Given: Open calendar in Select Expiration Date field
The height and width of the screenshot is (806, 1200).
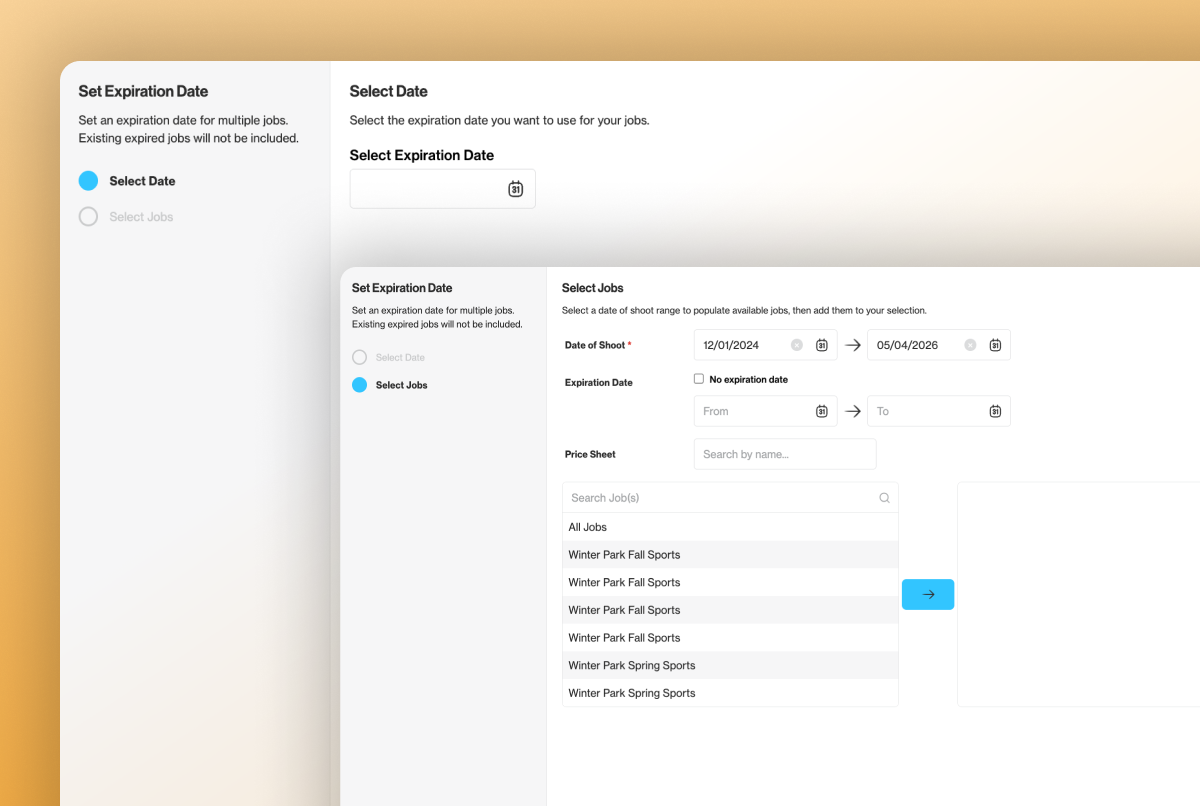Looking at the screenshot, I should [x=515, y=189].
